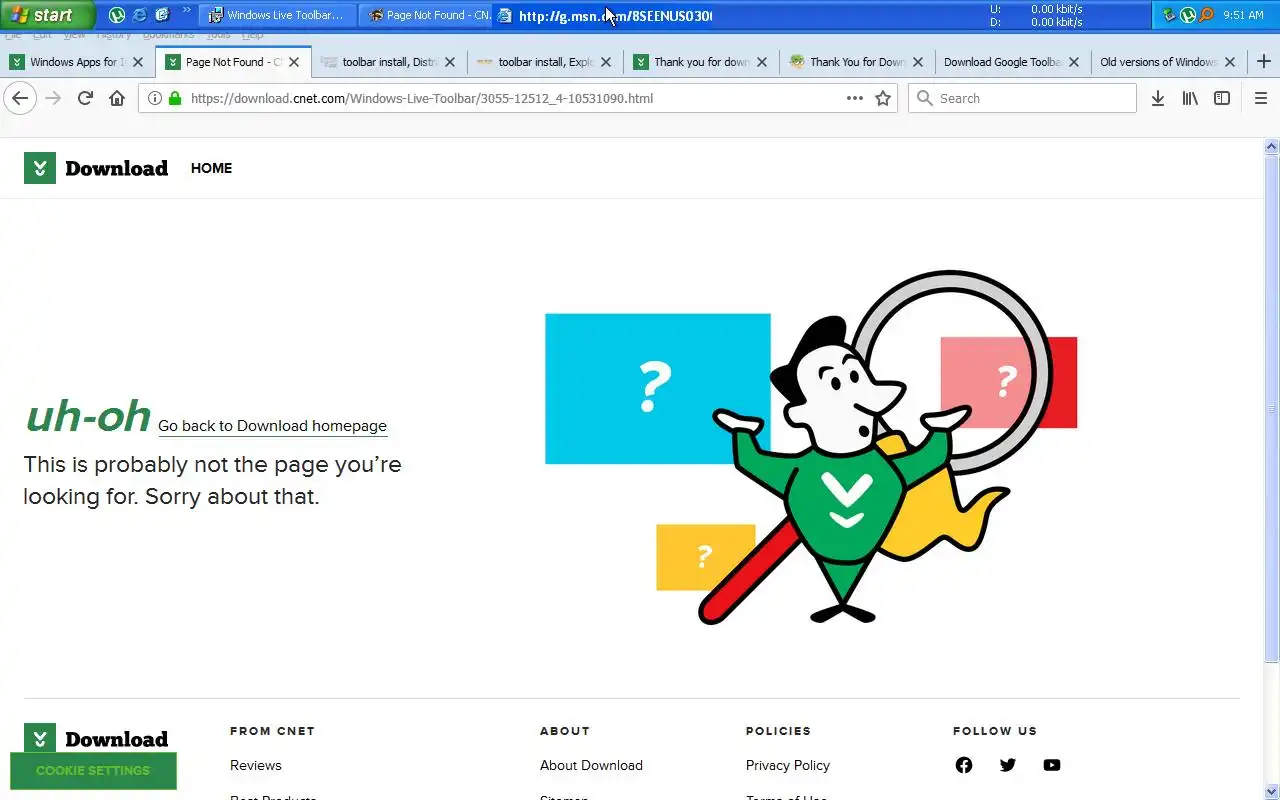Go back one page
1280x800 pixels.
(20, 98)
